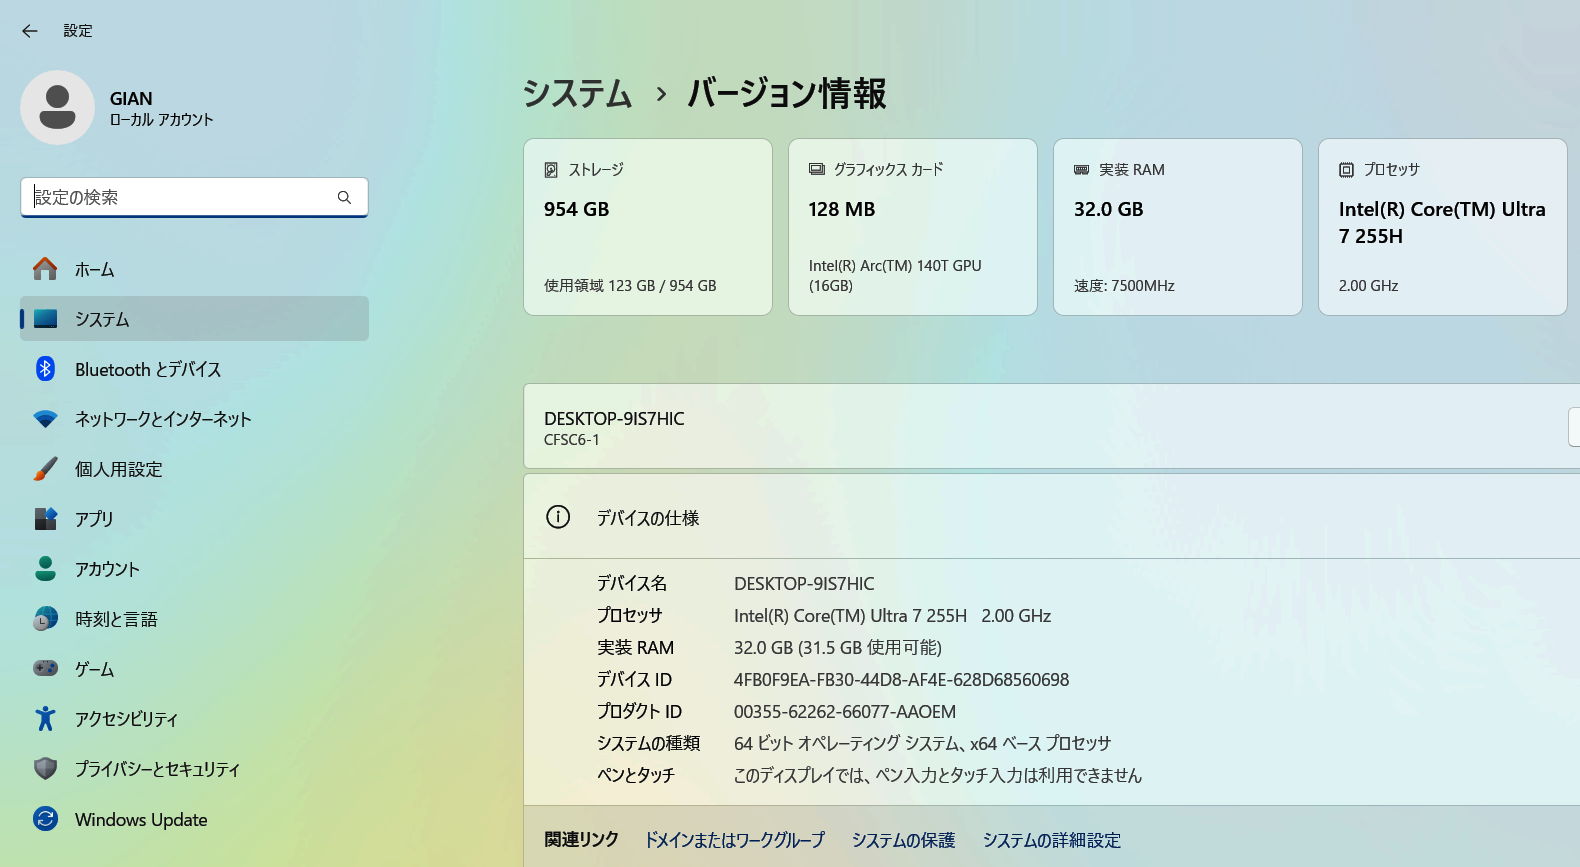Viewport: 1580px width, 867px height.
Task: Click the back arrow in Settings header
Action: pos(30,31)
